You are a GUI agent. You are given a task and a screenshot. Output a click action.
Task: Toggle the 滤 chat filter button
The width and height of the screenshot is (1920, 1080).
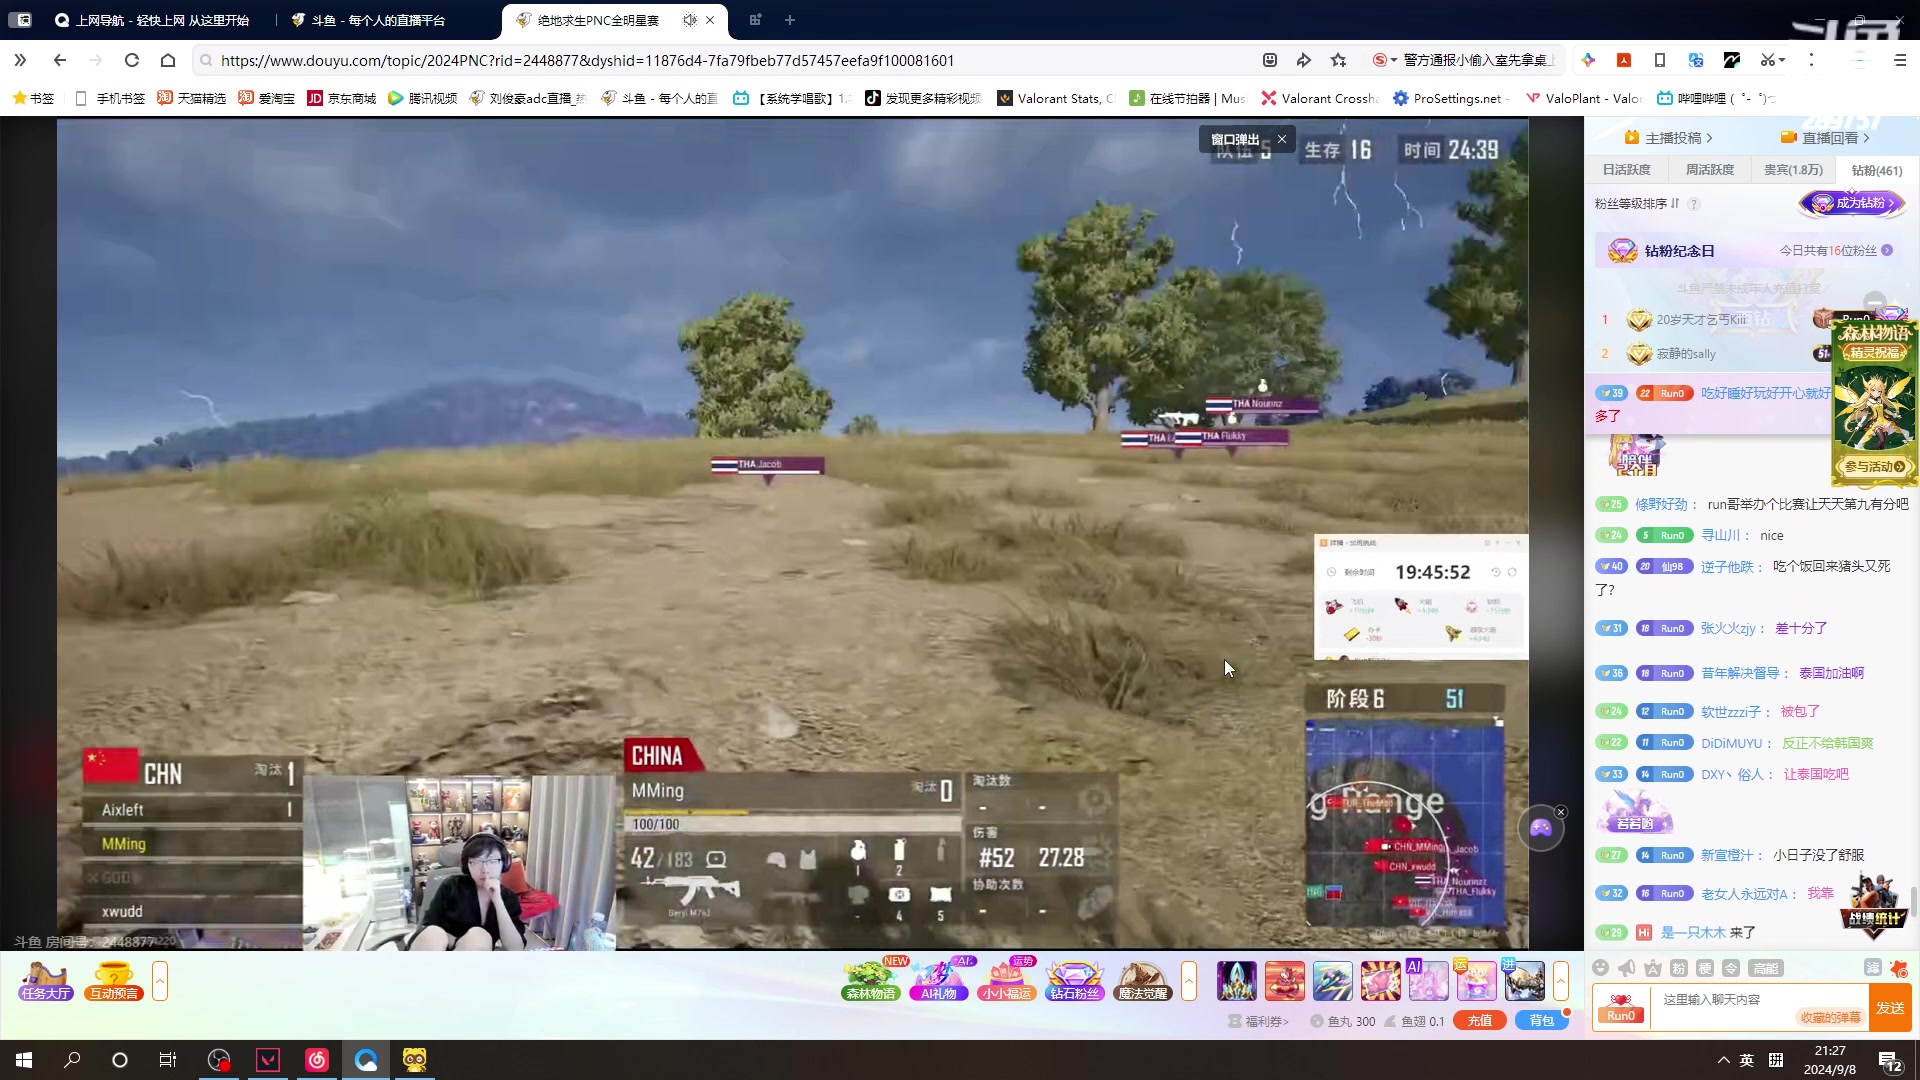1872,968
